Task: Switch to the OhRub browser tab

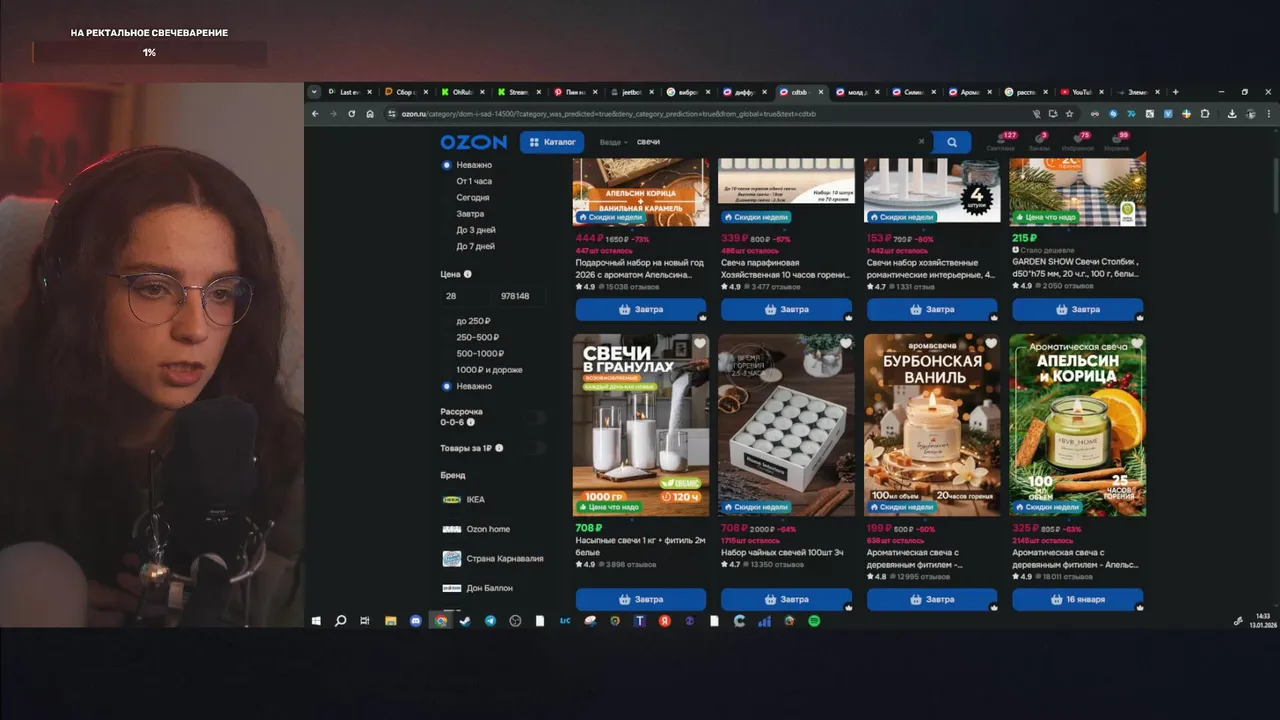Action: tap(462, 92)
